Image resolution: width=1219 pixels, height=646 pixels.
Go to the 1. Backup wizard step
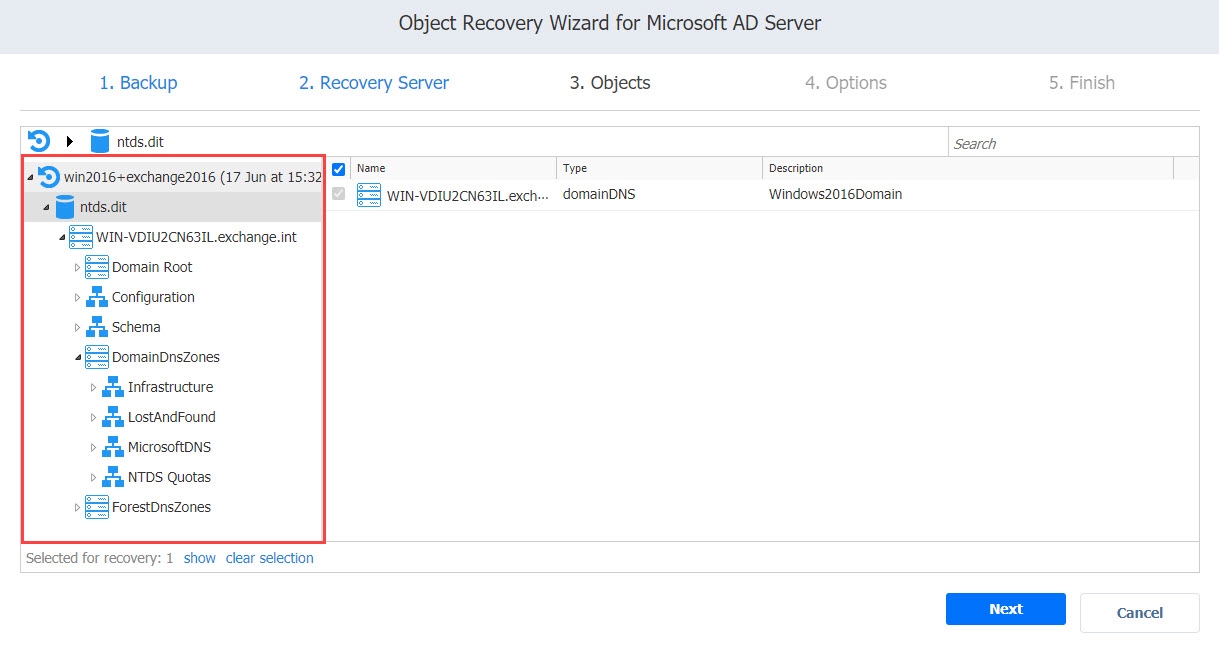tap(138, 83)
